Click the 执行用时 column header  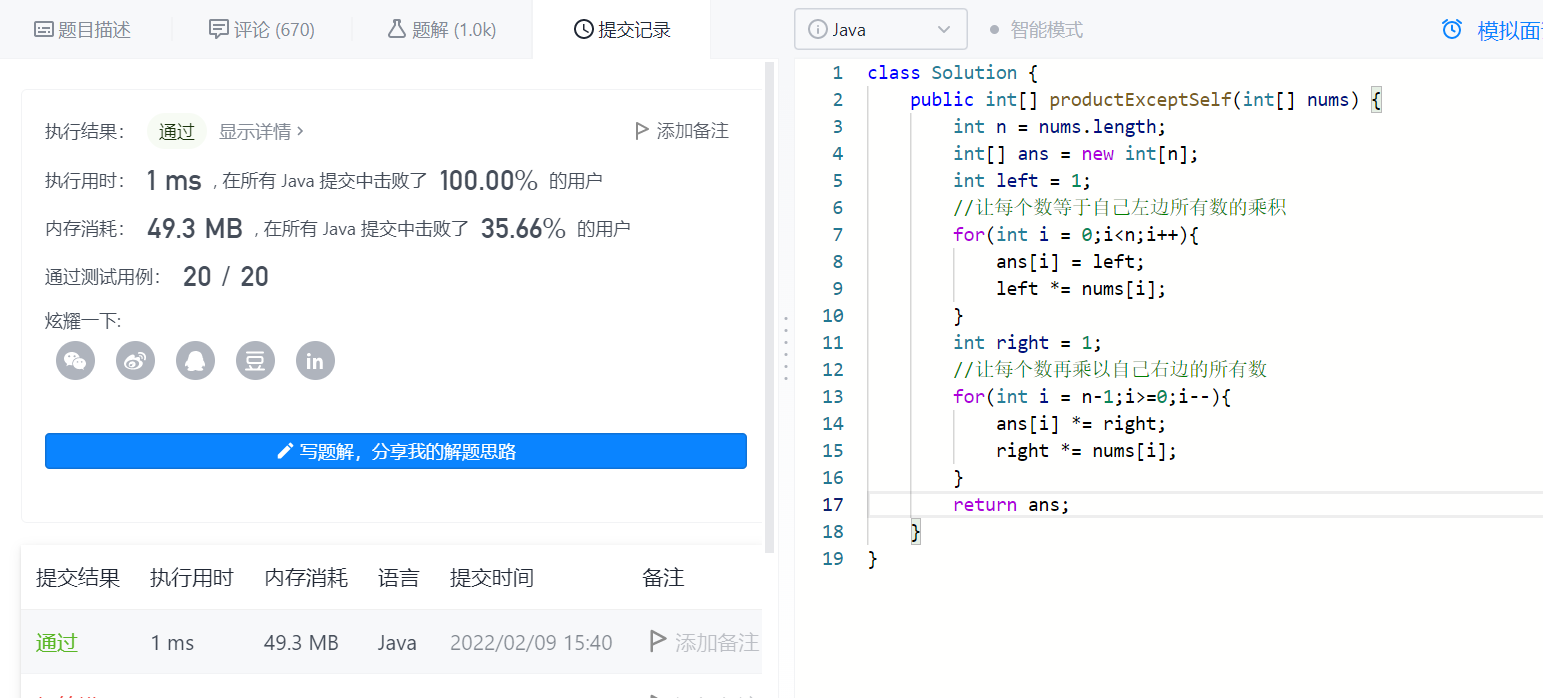click(192, 577)
